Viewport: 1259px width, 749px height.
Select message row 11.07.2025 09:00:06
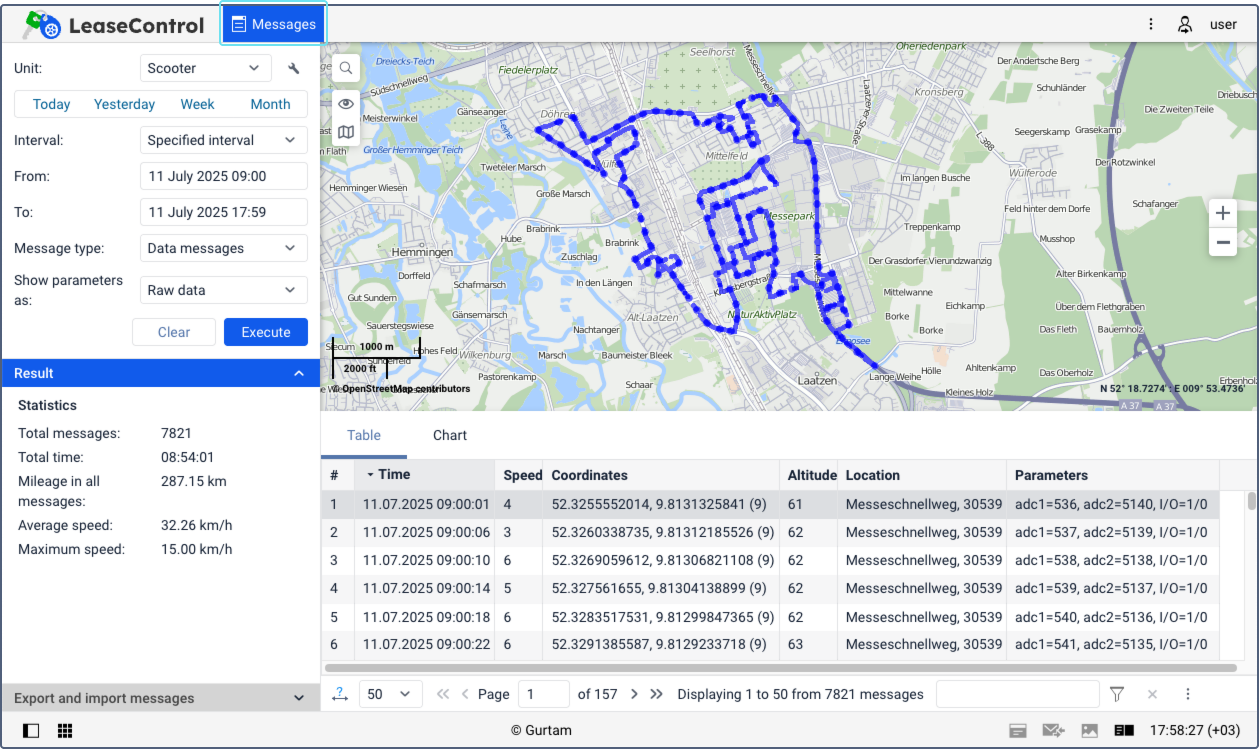click(x=770, y=532)
